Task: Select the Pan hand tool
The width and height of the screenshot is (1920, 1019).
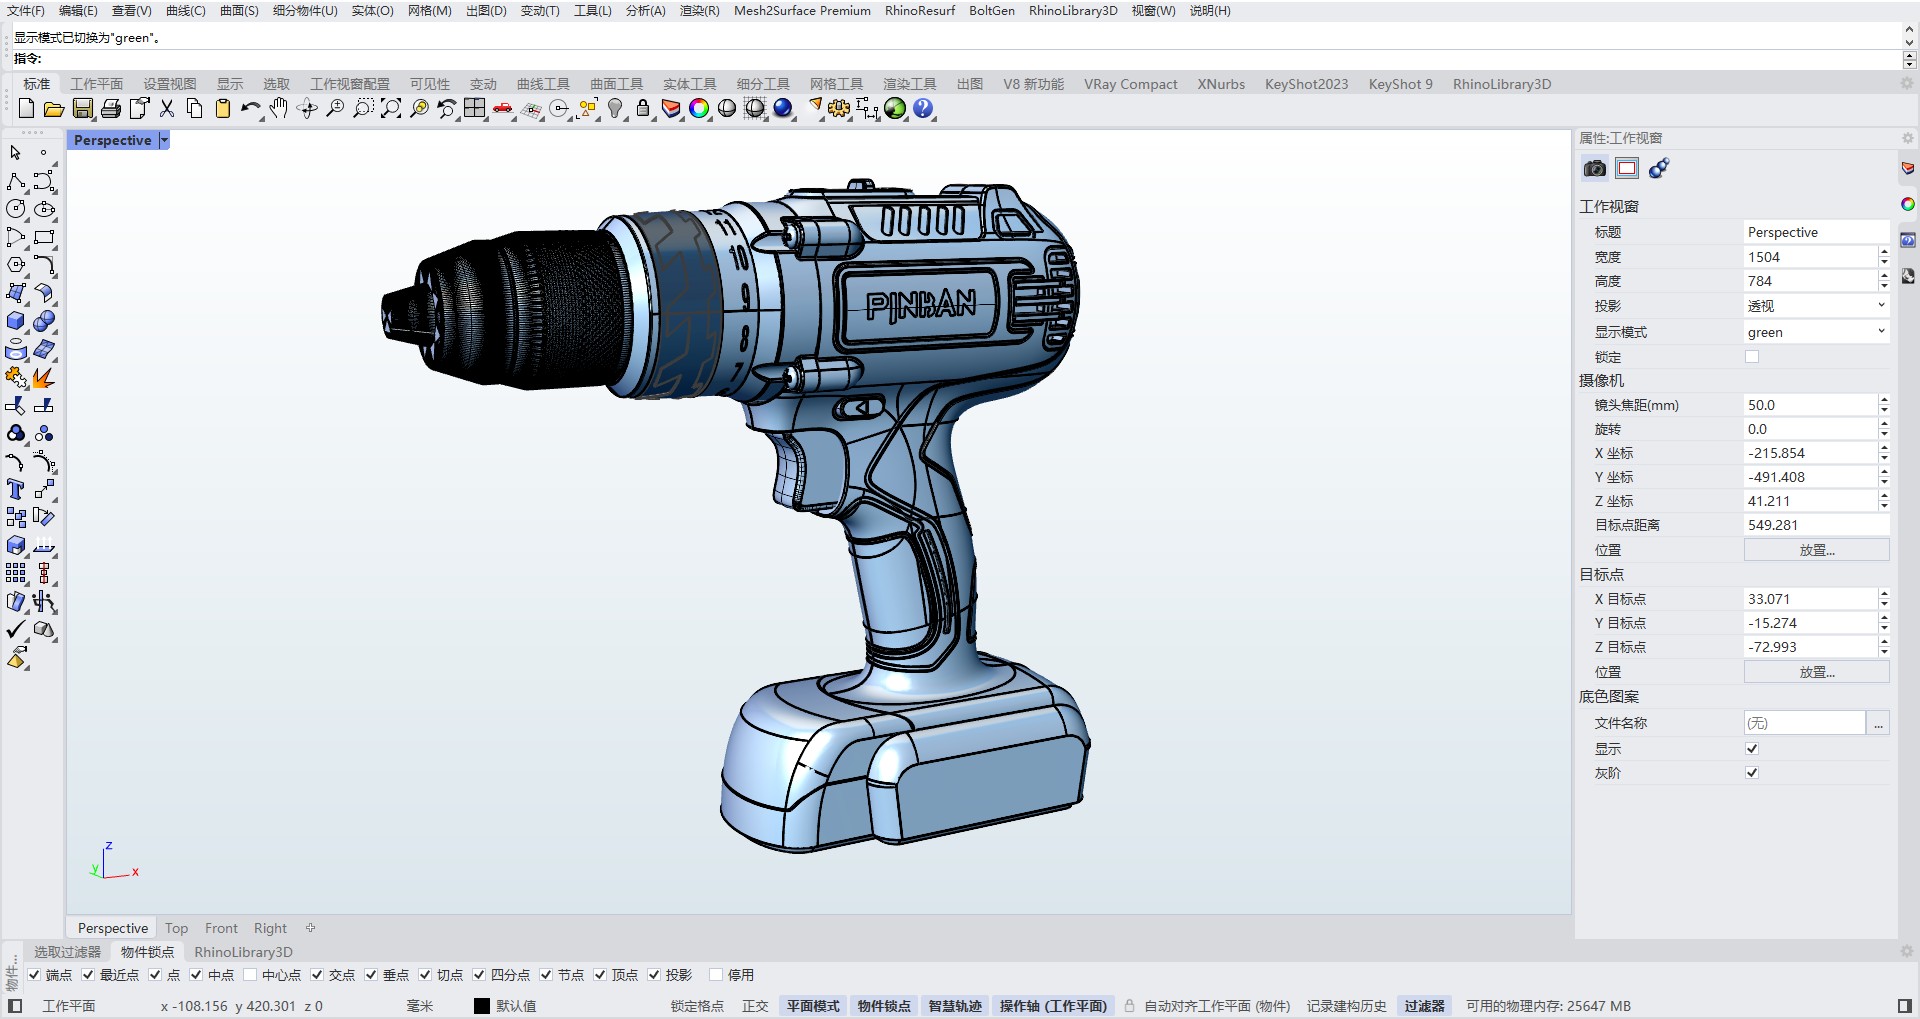Action: (279, 109)
